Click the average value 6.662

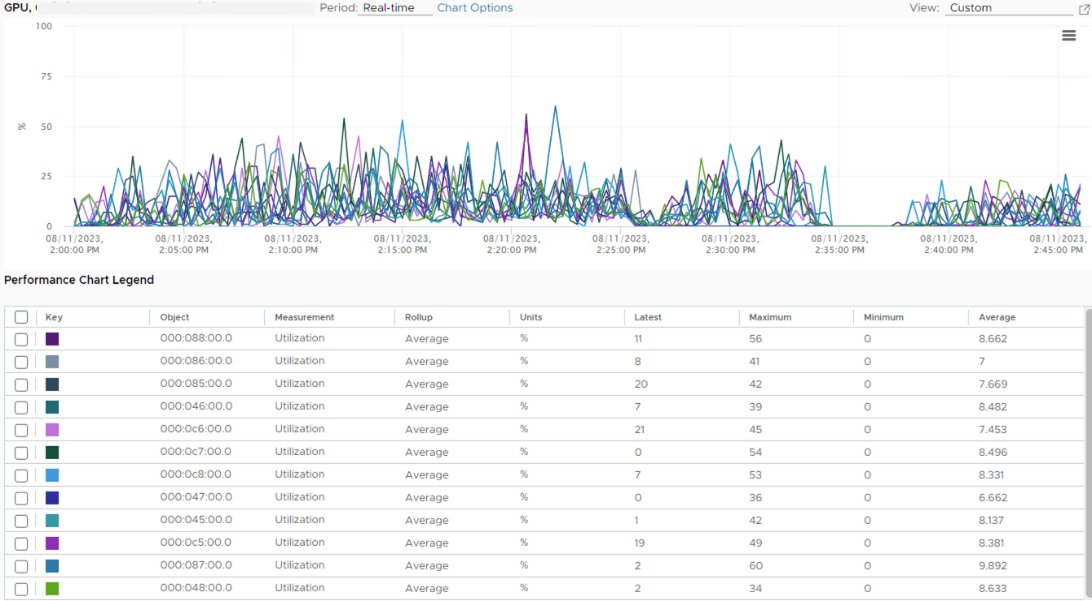point(992,497)
